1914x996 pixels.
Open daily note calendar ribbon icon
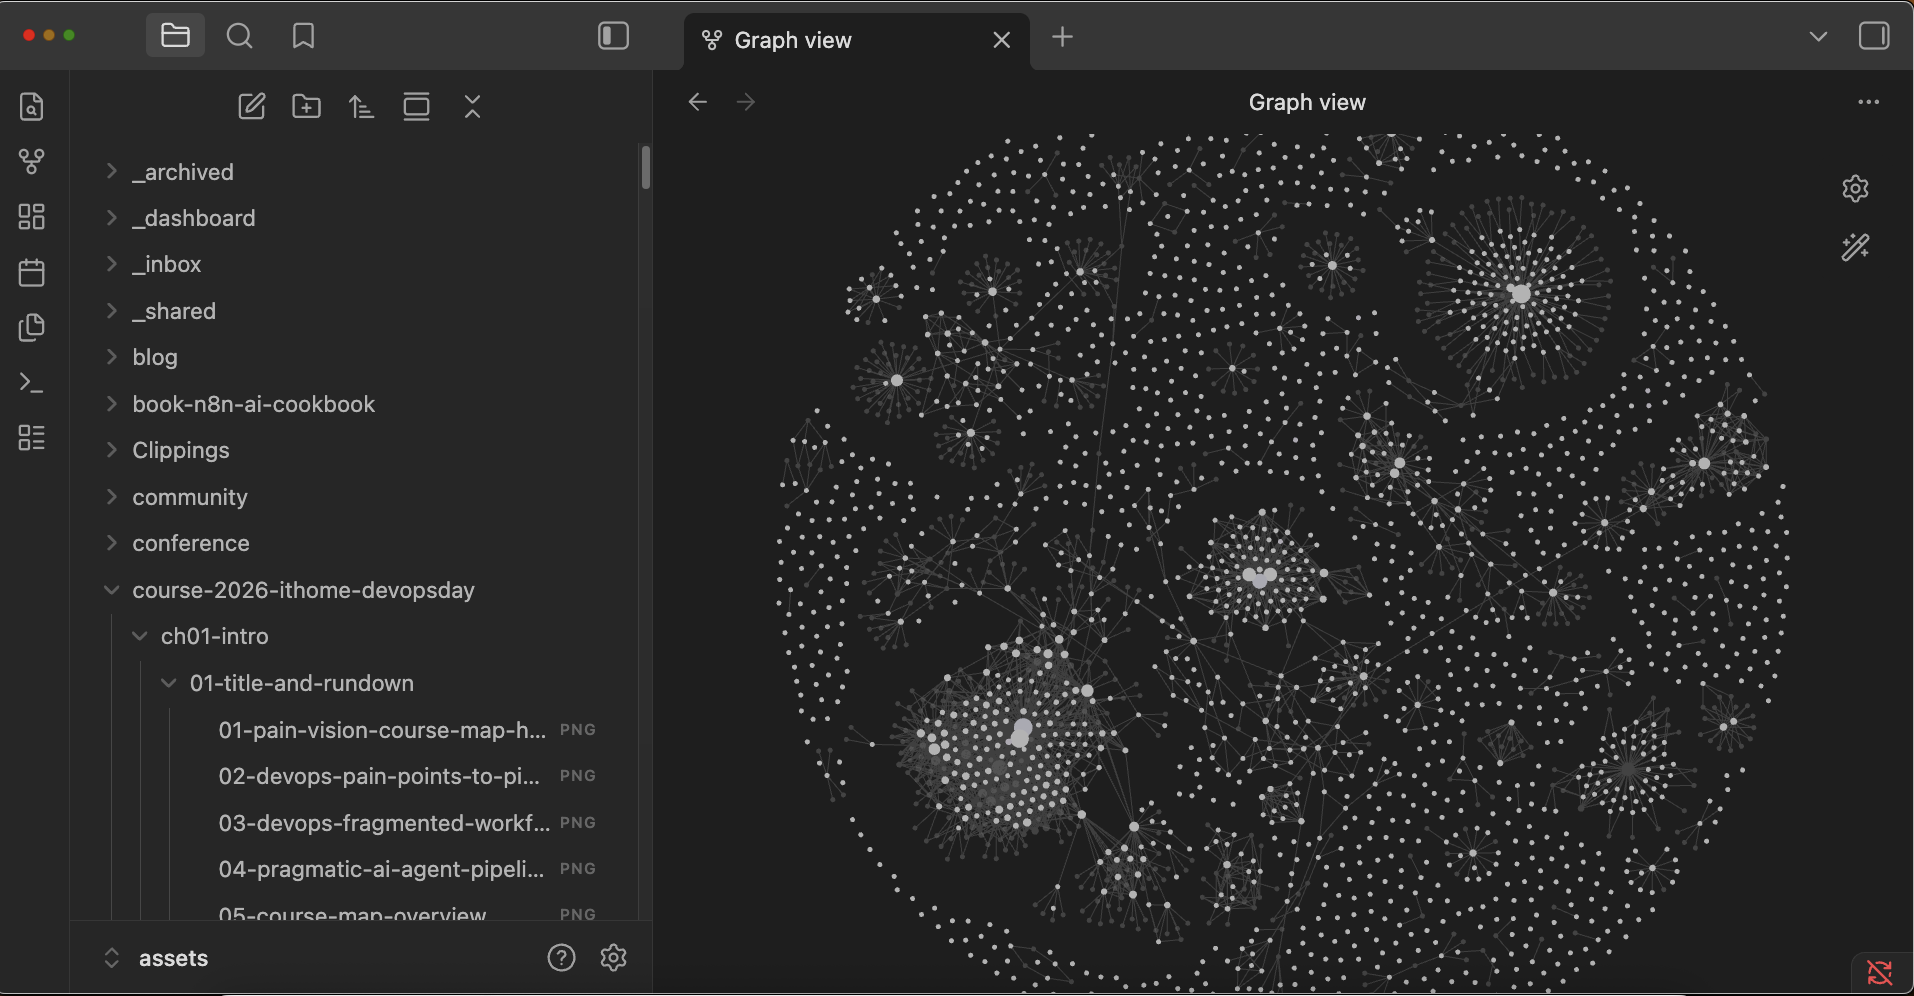click(32, 272)
